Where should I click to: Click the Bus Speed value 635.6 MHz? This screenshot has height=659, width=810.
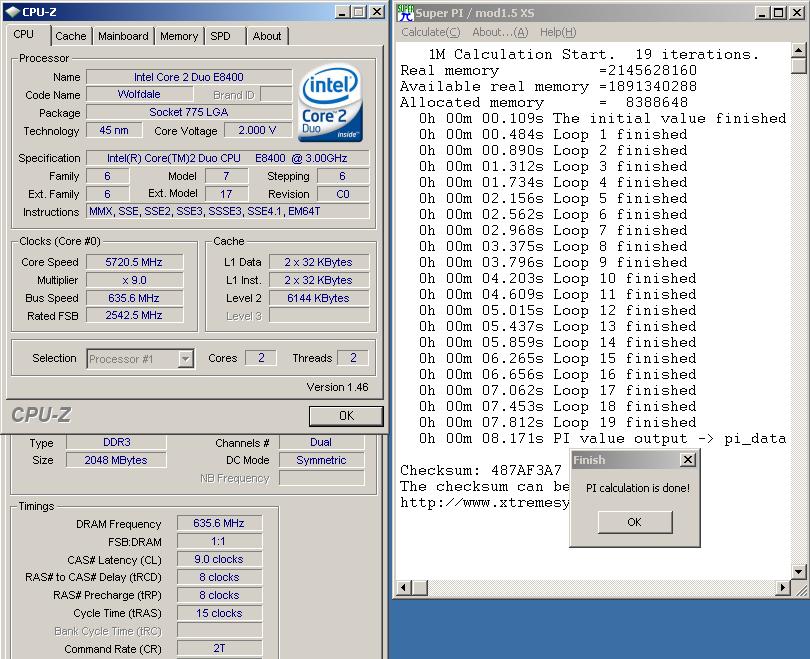tap(134, 298)
